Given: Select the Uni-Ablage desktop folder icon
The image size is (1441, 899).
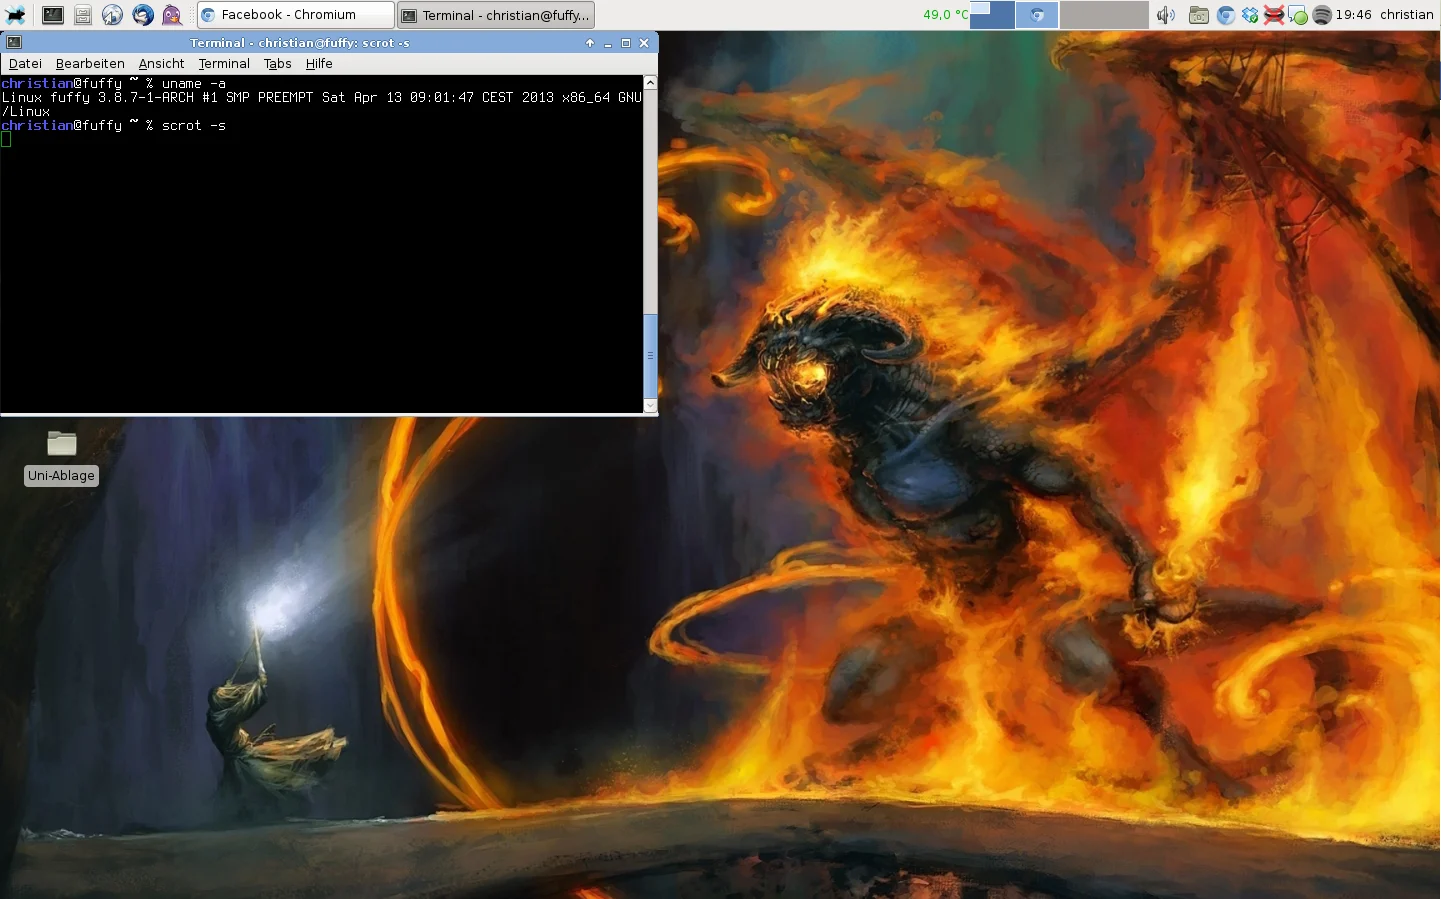Looking at the screenshot, I should tap(62, 443).
